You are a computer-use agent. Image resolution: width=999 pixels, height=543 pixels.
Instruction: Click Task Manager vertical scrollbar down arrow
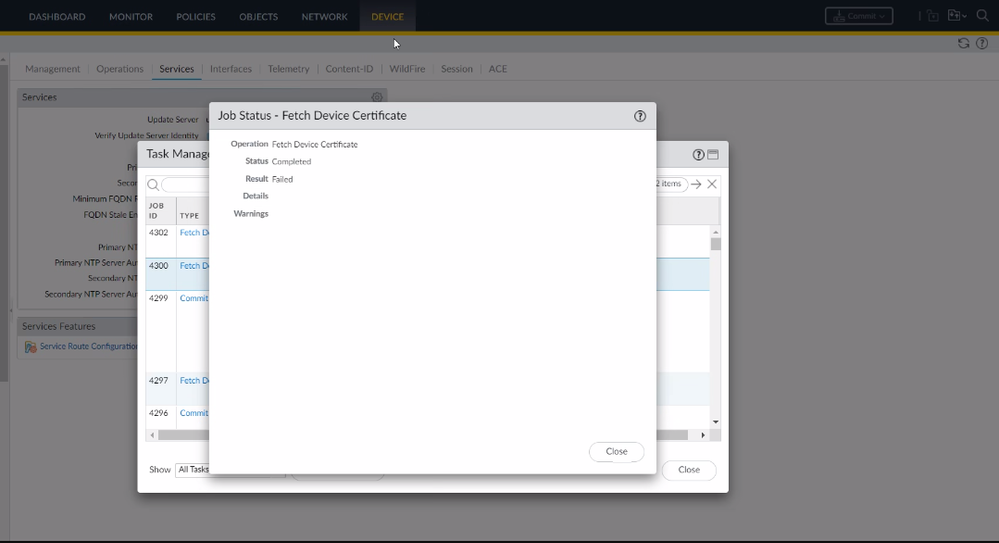click(x=716, y=422)
